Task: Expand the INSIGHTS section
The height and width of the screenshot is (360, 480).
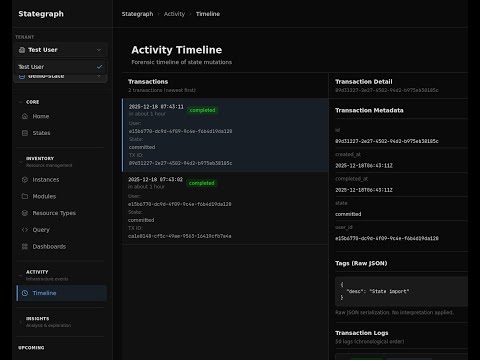Action: 46,322
